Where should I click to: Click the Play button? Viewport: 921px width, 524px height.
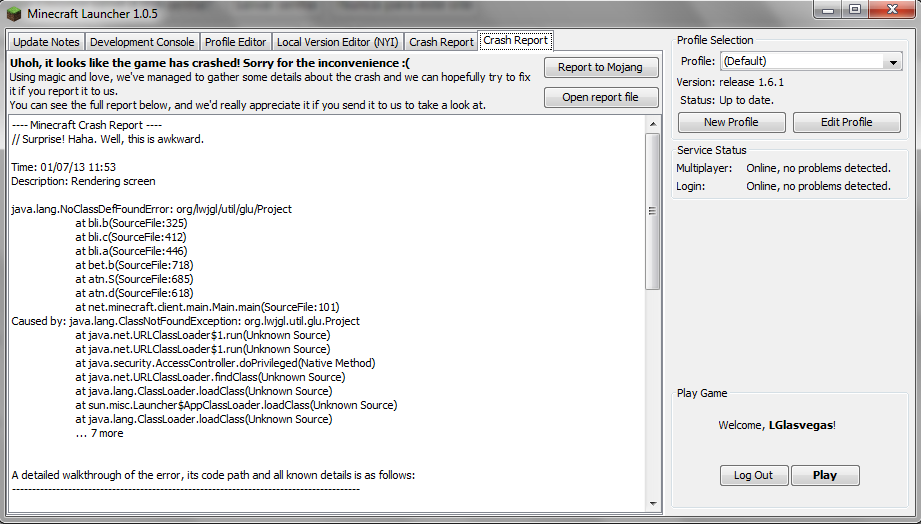[825, 475]
